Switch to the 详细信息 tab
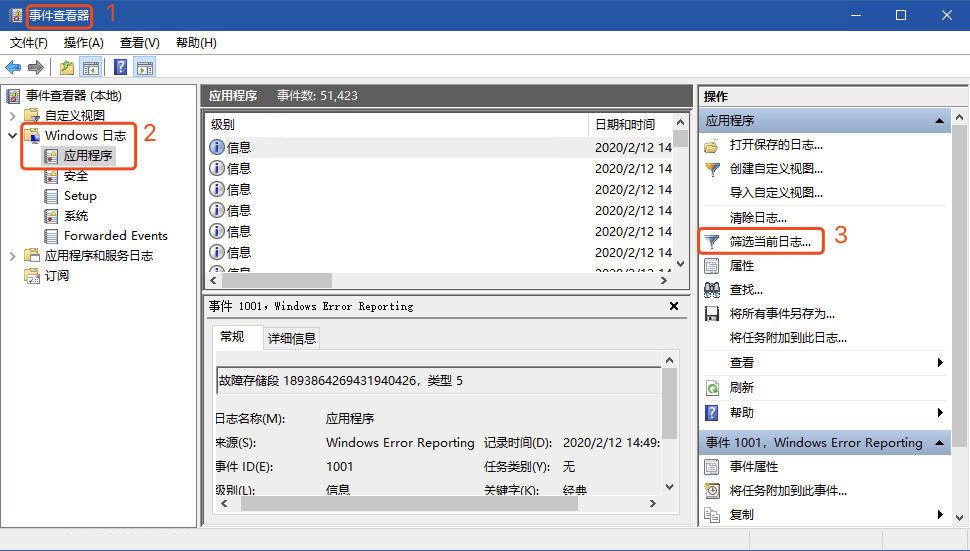This screenshot has height=551, width=970. point(291,338)
